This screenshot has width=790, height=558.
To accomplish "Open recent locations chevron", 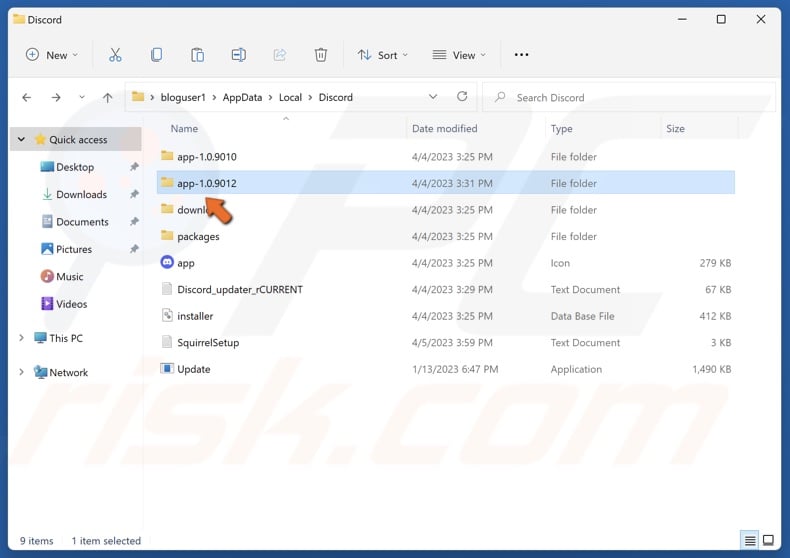I will click(82, 97).
